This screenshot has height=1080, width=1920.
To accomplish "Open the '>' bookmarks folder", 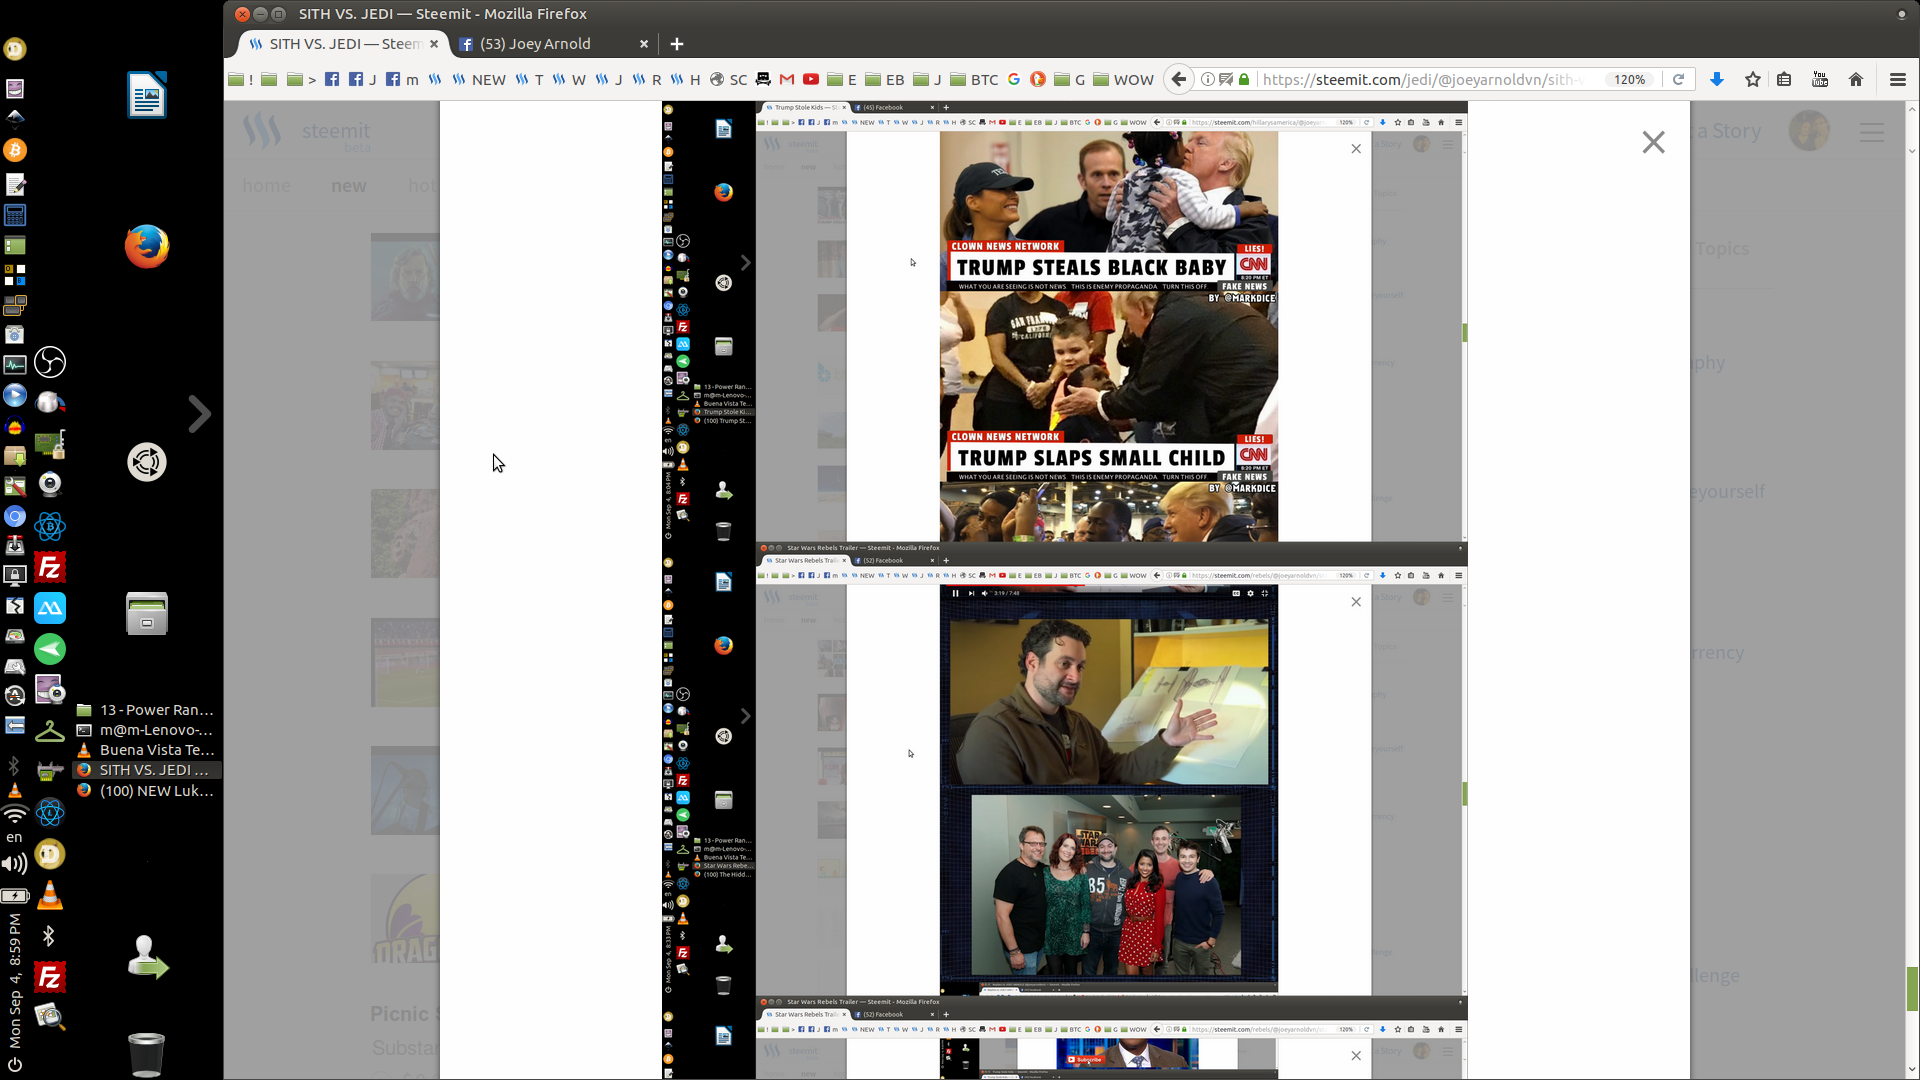I will coord(301,79).
